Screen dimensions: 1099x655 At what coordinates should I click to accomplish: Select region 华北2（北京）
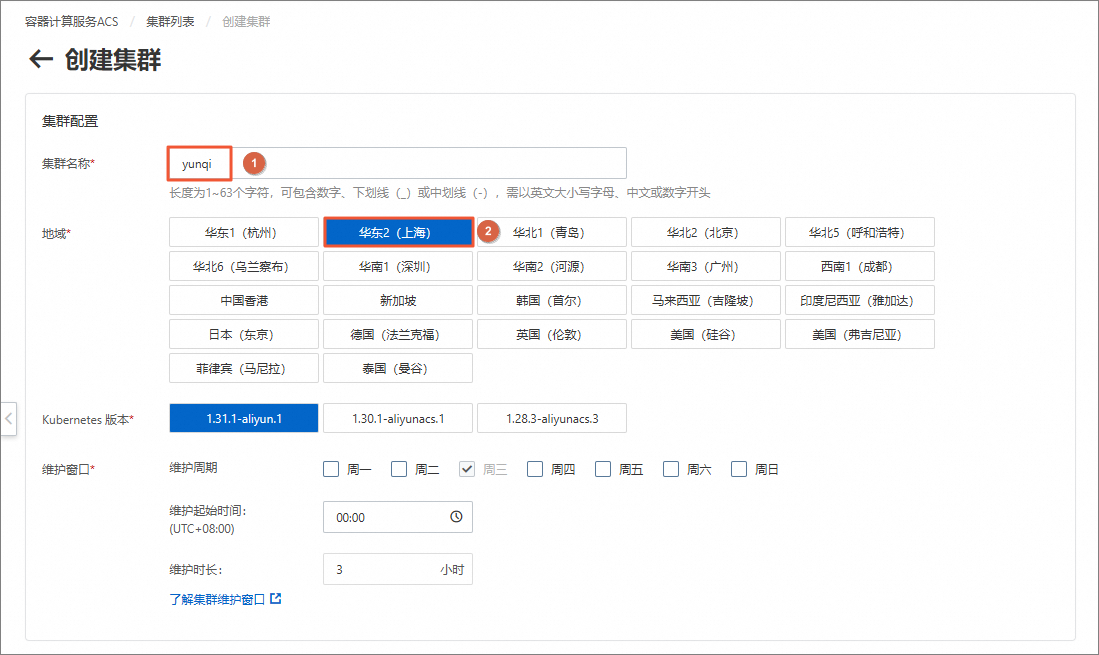point(706,233)
